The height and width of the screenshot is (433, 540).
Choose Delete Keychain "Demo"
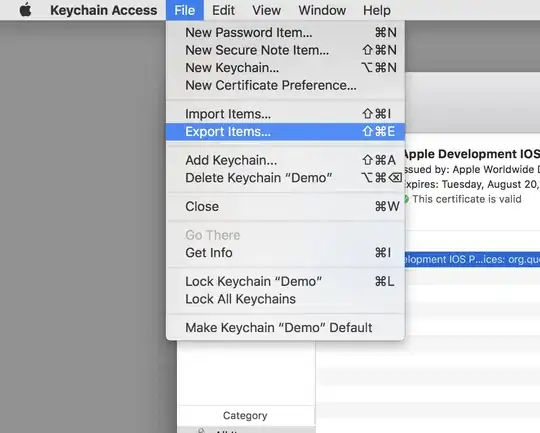tap(285, 178)
